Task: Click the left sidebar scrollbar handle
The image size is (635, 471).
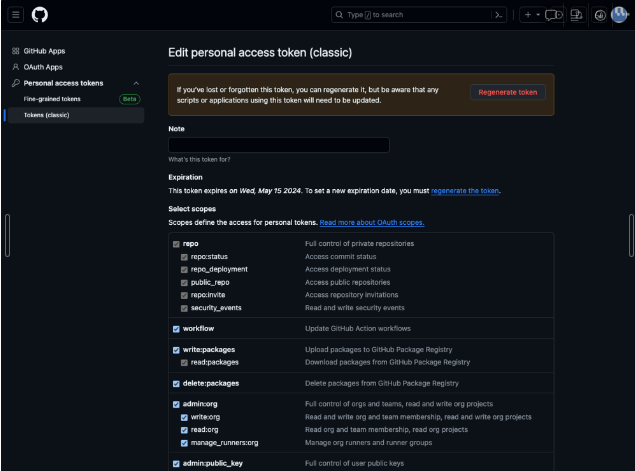Action: (x=7, y=235)
